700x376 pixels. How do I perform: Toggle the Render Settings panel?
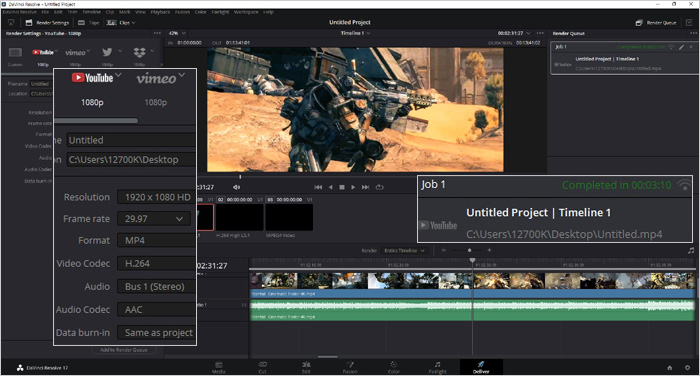[47, 22]
